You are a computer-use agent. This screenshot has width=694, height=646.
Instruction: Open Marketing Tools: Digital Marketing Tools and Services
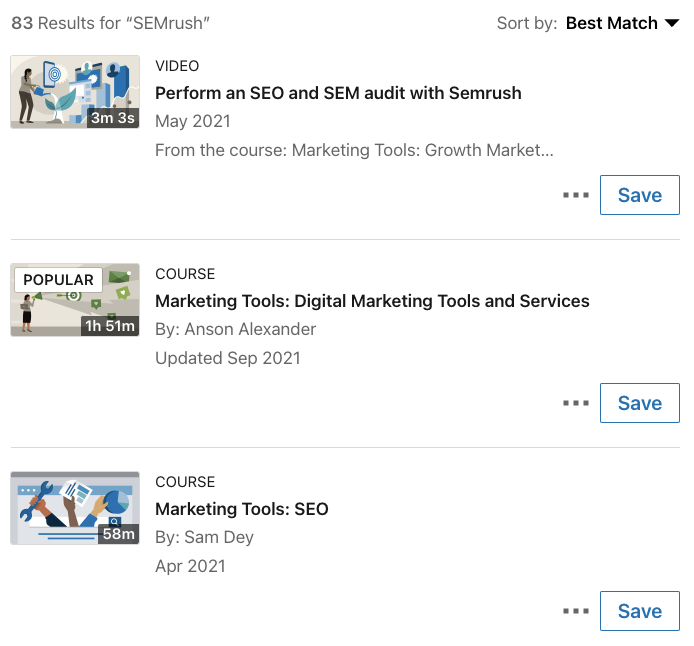tap(372, 301)
